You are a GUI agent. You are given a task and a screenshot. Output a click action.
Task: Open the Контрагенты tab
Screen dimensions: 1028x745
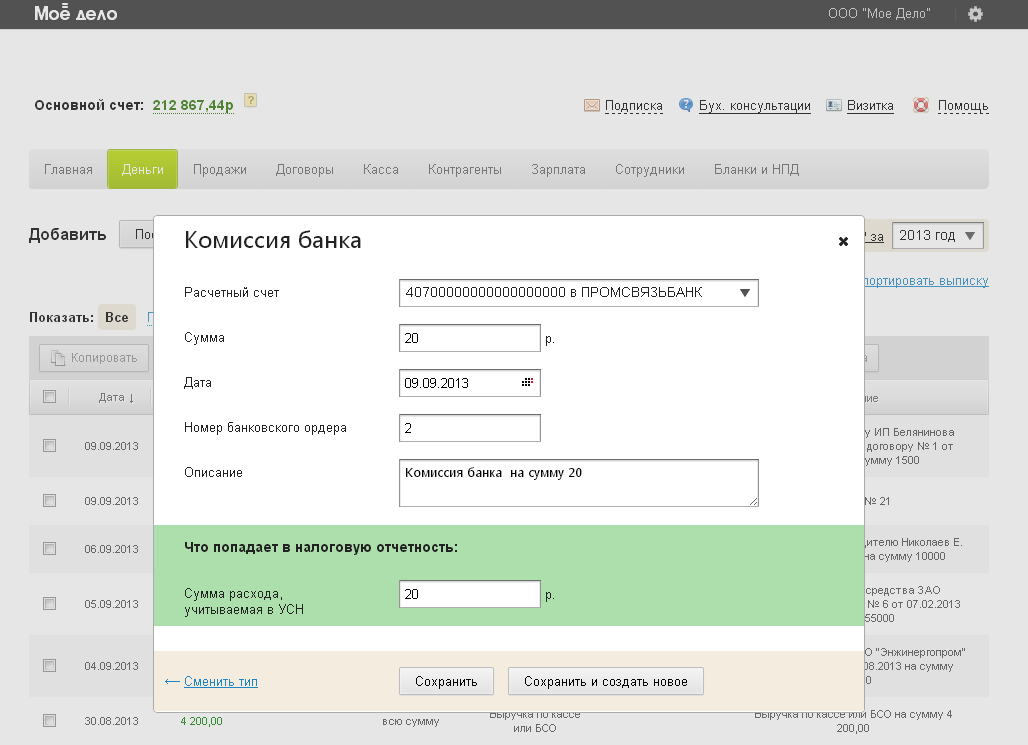[x=465, y=170]
